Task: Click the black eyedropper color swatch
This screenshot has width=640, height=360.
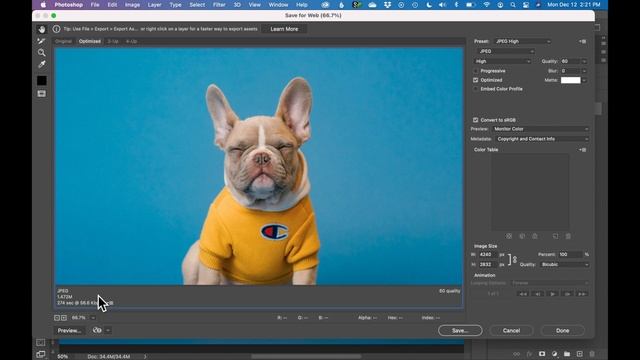Action: (x=42, y=81)
